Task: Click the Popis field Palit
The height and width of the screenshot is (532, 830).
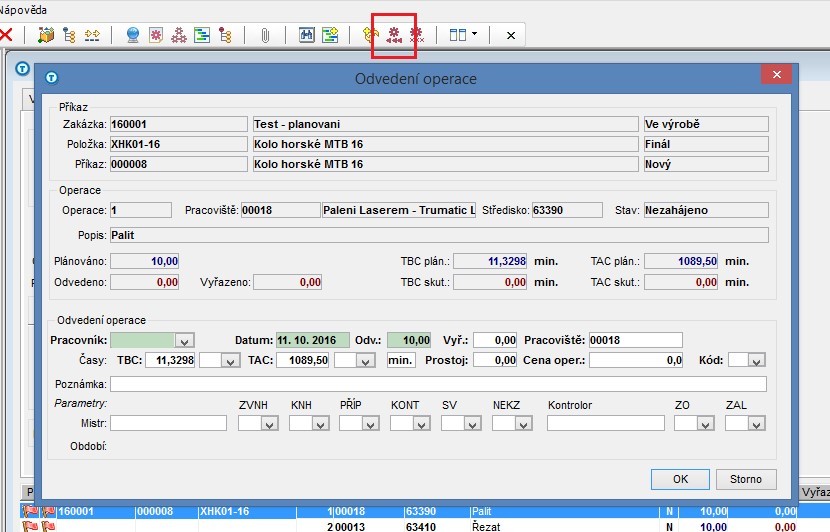Action: coord(439,235)
